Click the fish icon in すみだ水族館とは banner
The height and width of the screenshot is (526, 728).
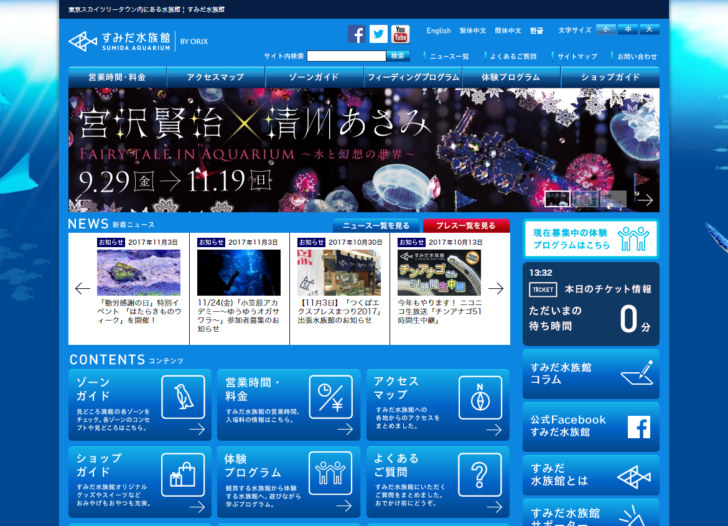[x=634, y=477]
